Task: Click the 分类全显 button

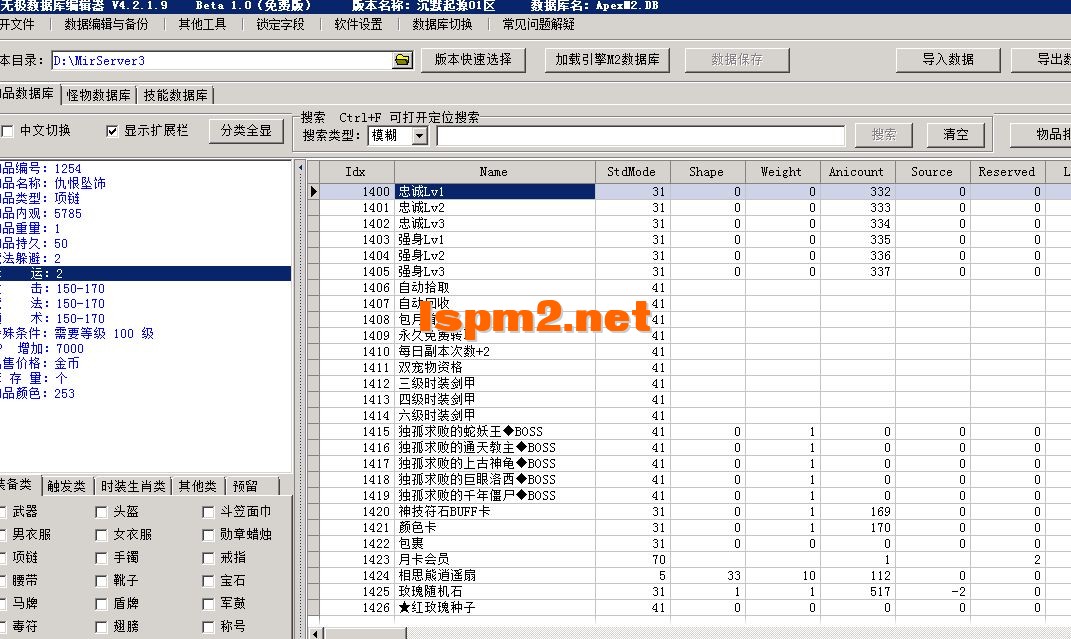Action: click(x=246, y=130)
